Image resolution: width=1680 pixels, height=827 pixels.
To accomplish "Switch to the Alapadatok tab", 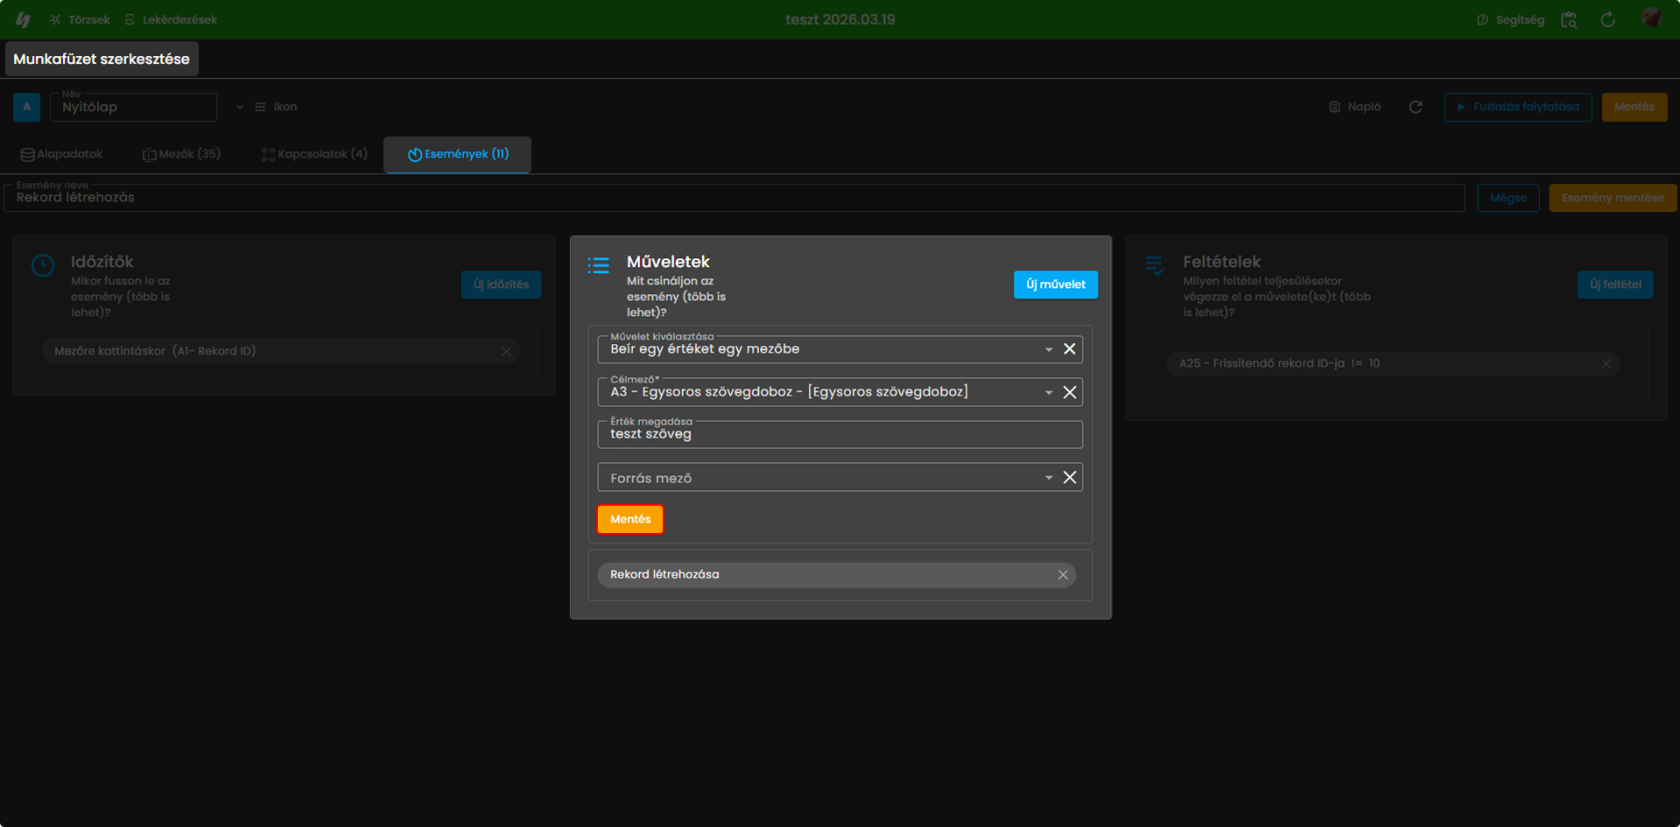I will [x=62, y=154].
